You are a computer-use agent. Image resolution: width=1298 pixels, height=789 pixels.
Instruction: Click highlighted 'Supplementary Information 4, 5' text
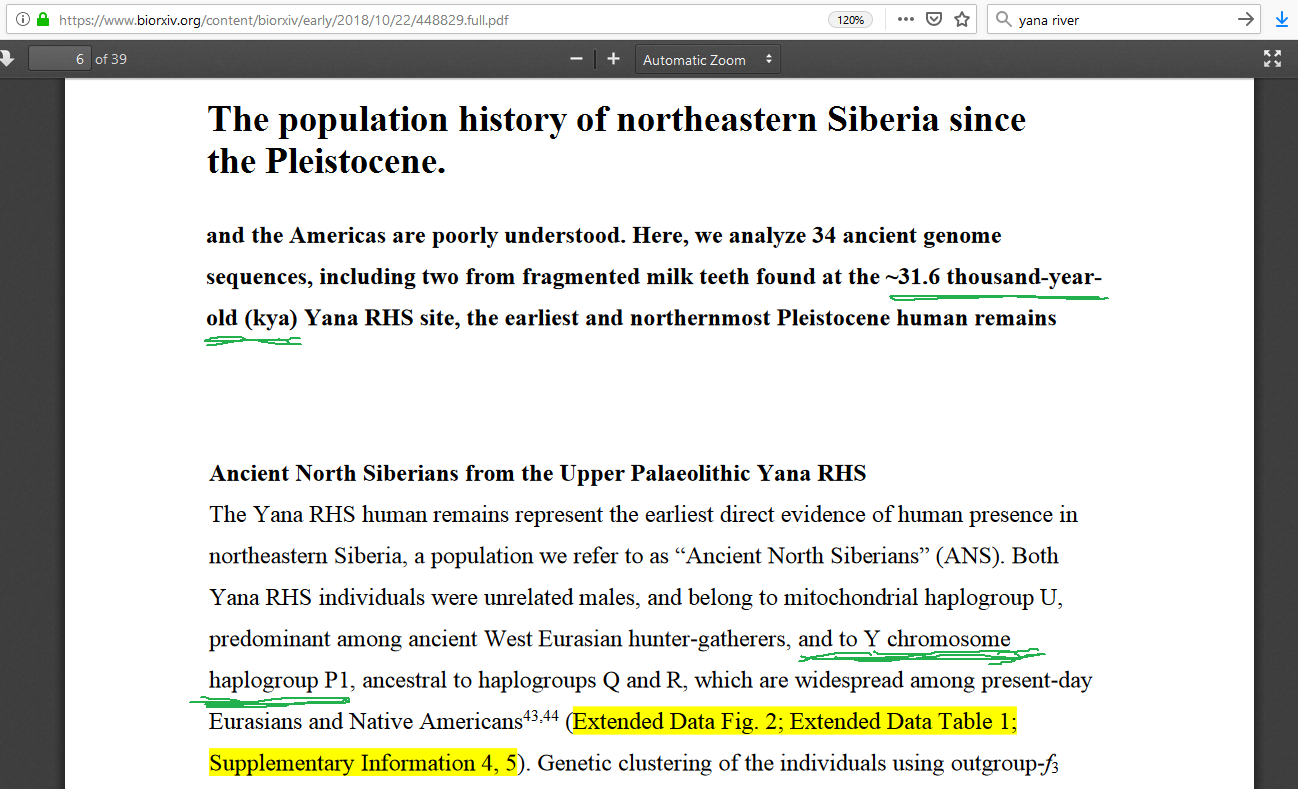pyautogui.click(x=363, y=764)
